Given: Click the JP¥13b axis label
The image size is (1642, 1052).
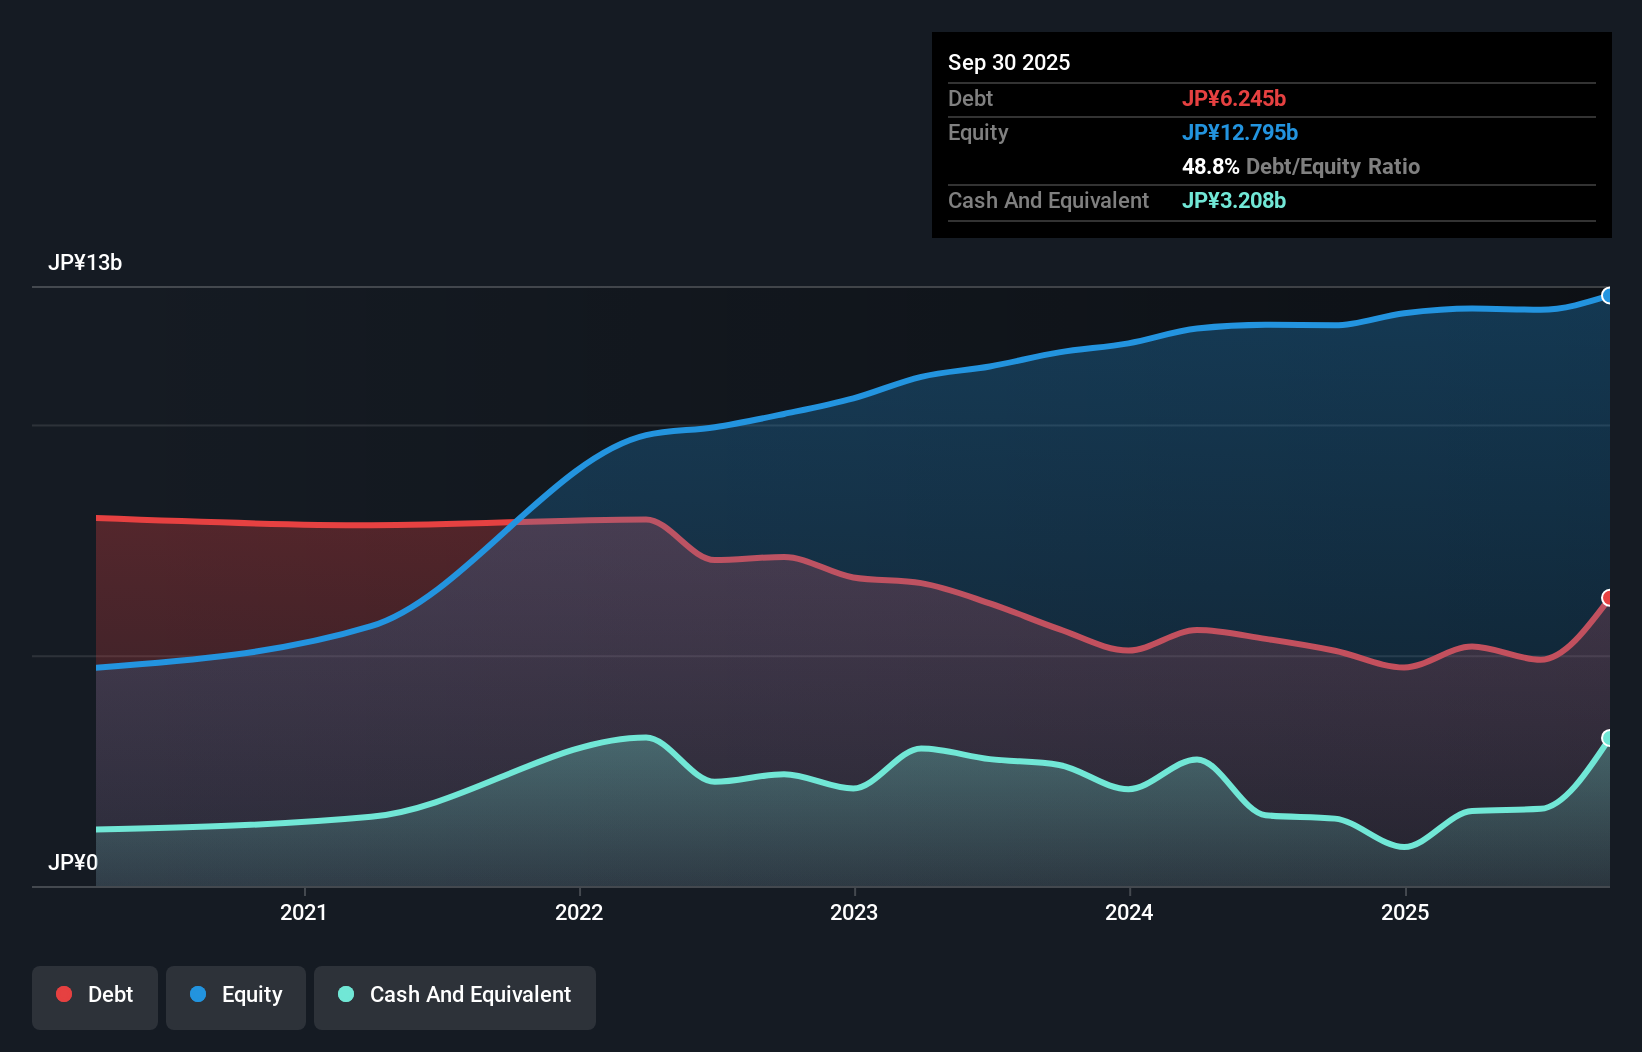Looking at the screenshot, I should click(86, 263).
